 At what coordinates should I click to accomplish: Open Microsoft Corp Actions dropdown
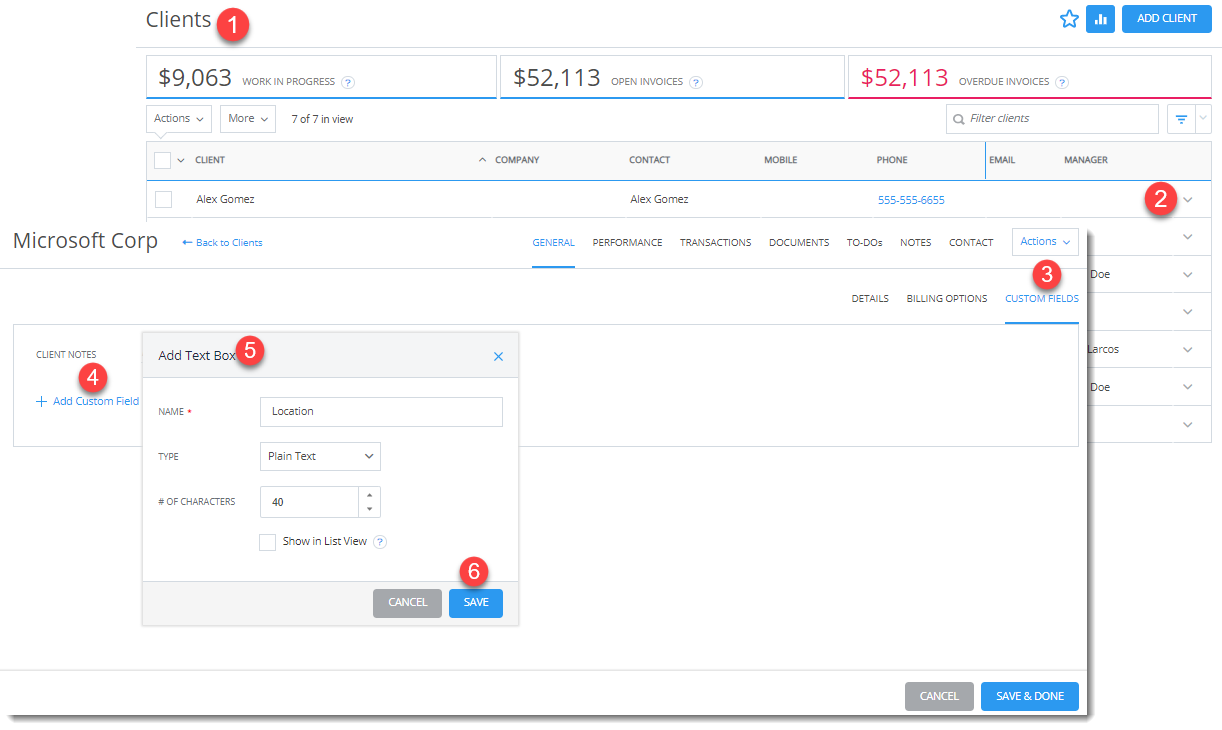(1045, 242)
